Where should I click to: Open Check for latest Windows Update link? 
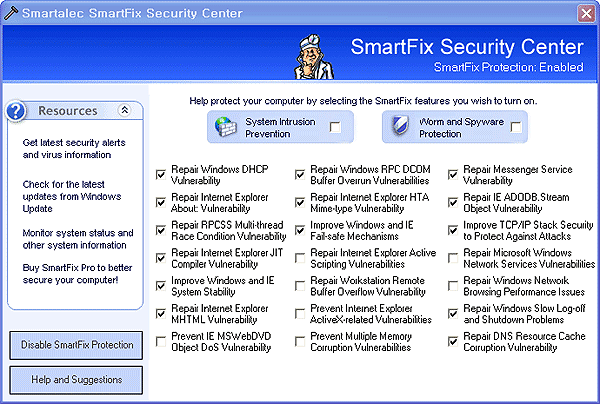tap(72, 197)
